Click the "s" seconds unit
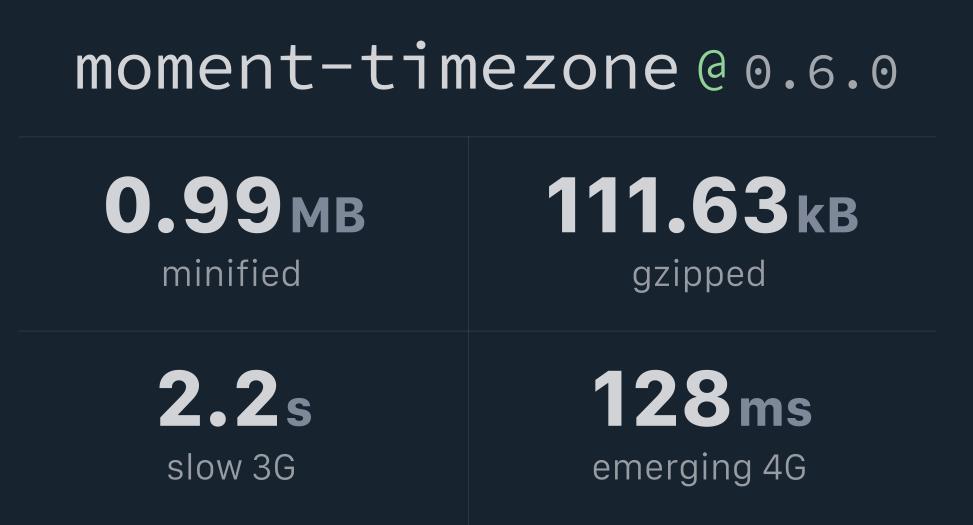The height and width of the screenshot is (525, 973). tap(299, 410)
